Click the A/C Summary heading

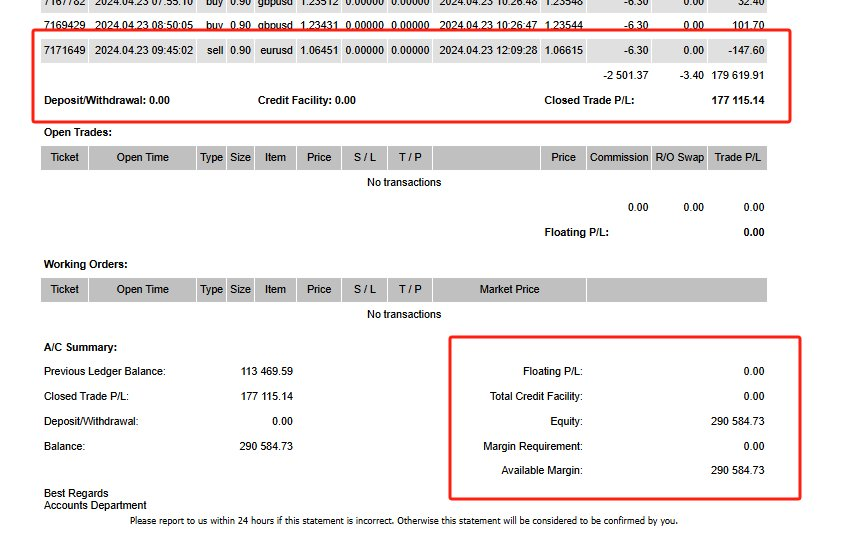click(80, 347)
